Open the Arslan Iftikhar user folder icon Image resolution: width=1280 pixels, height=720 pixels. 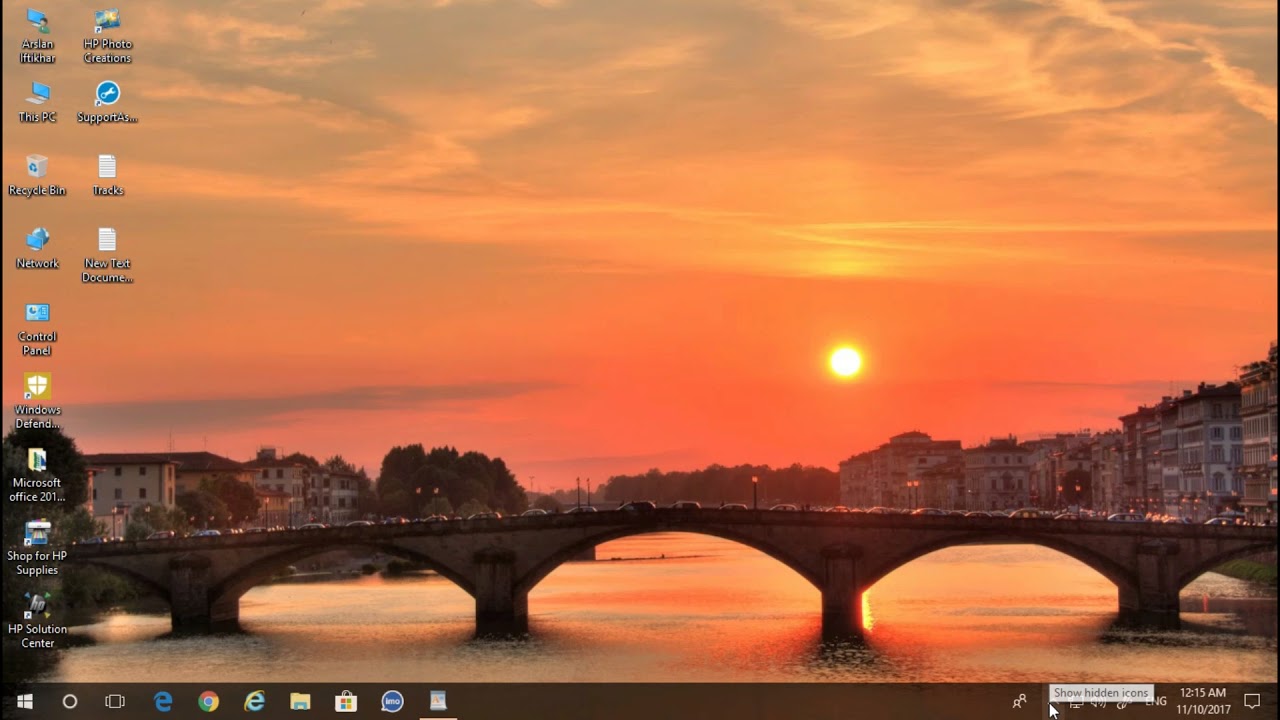click(x=37, y=36)
